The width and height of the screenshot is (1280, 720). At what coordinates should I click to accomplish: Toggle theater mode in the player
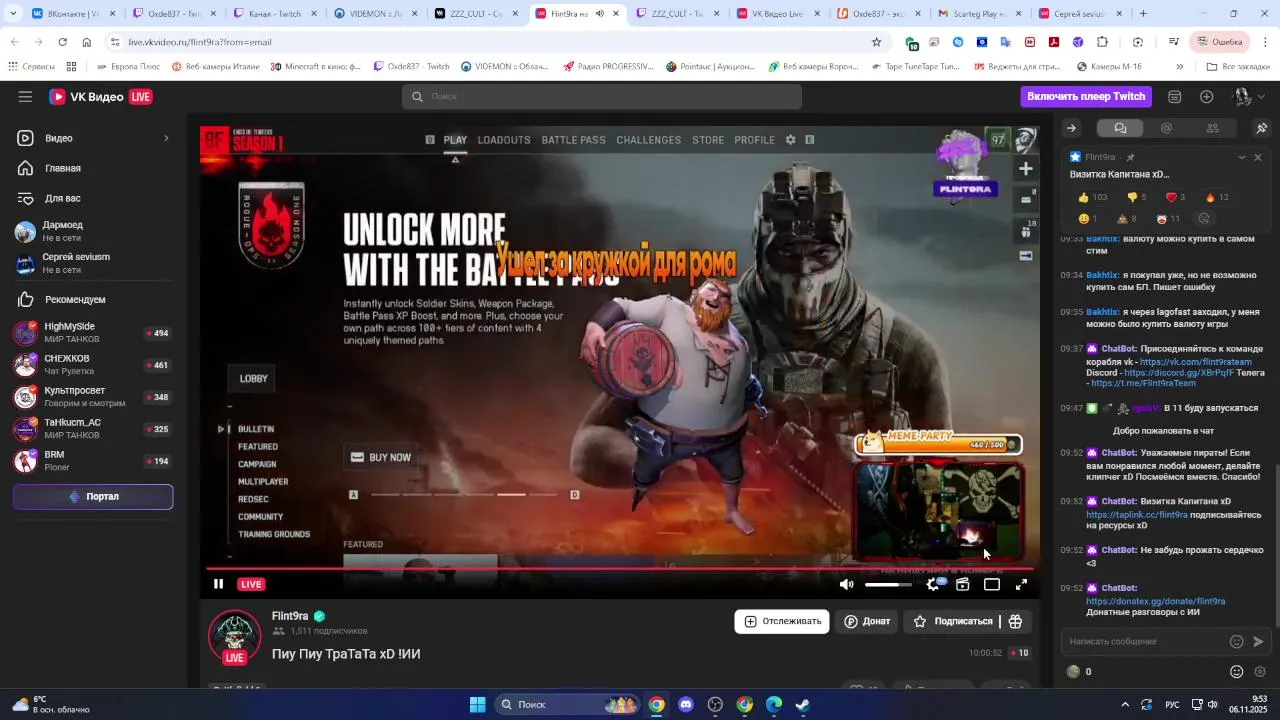pos(992,584)
